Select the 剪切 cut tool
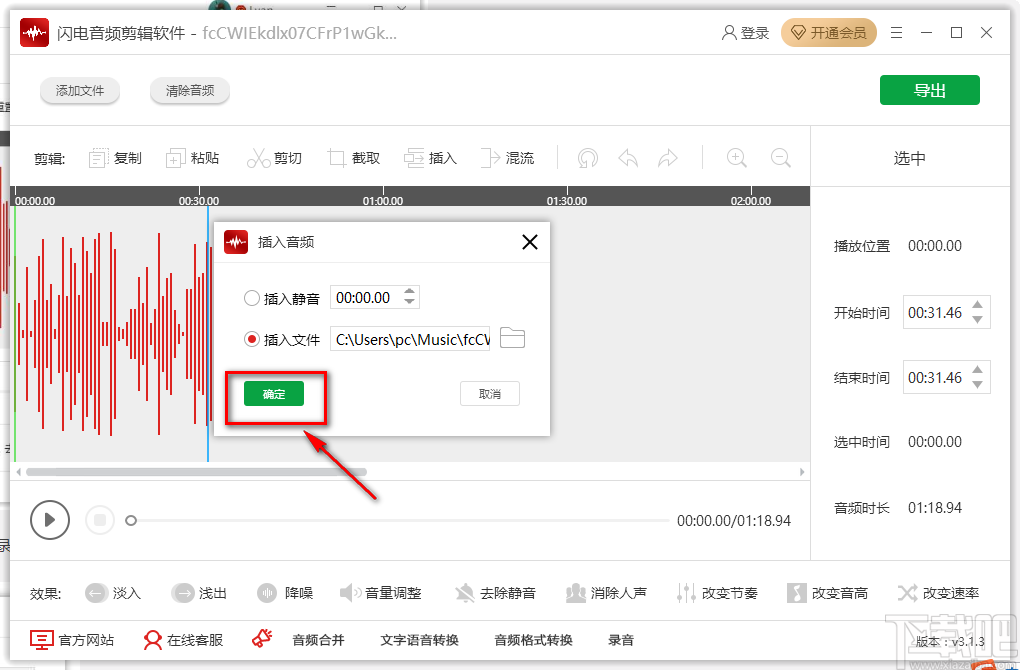 pyautogui.click(x=274, y=158)
